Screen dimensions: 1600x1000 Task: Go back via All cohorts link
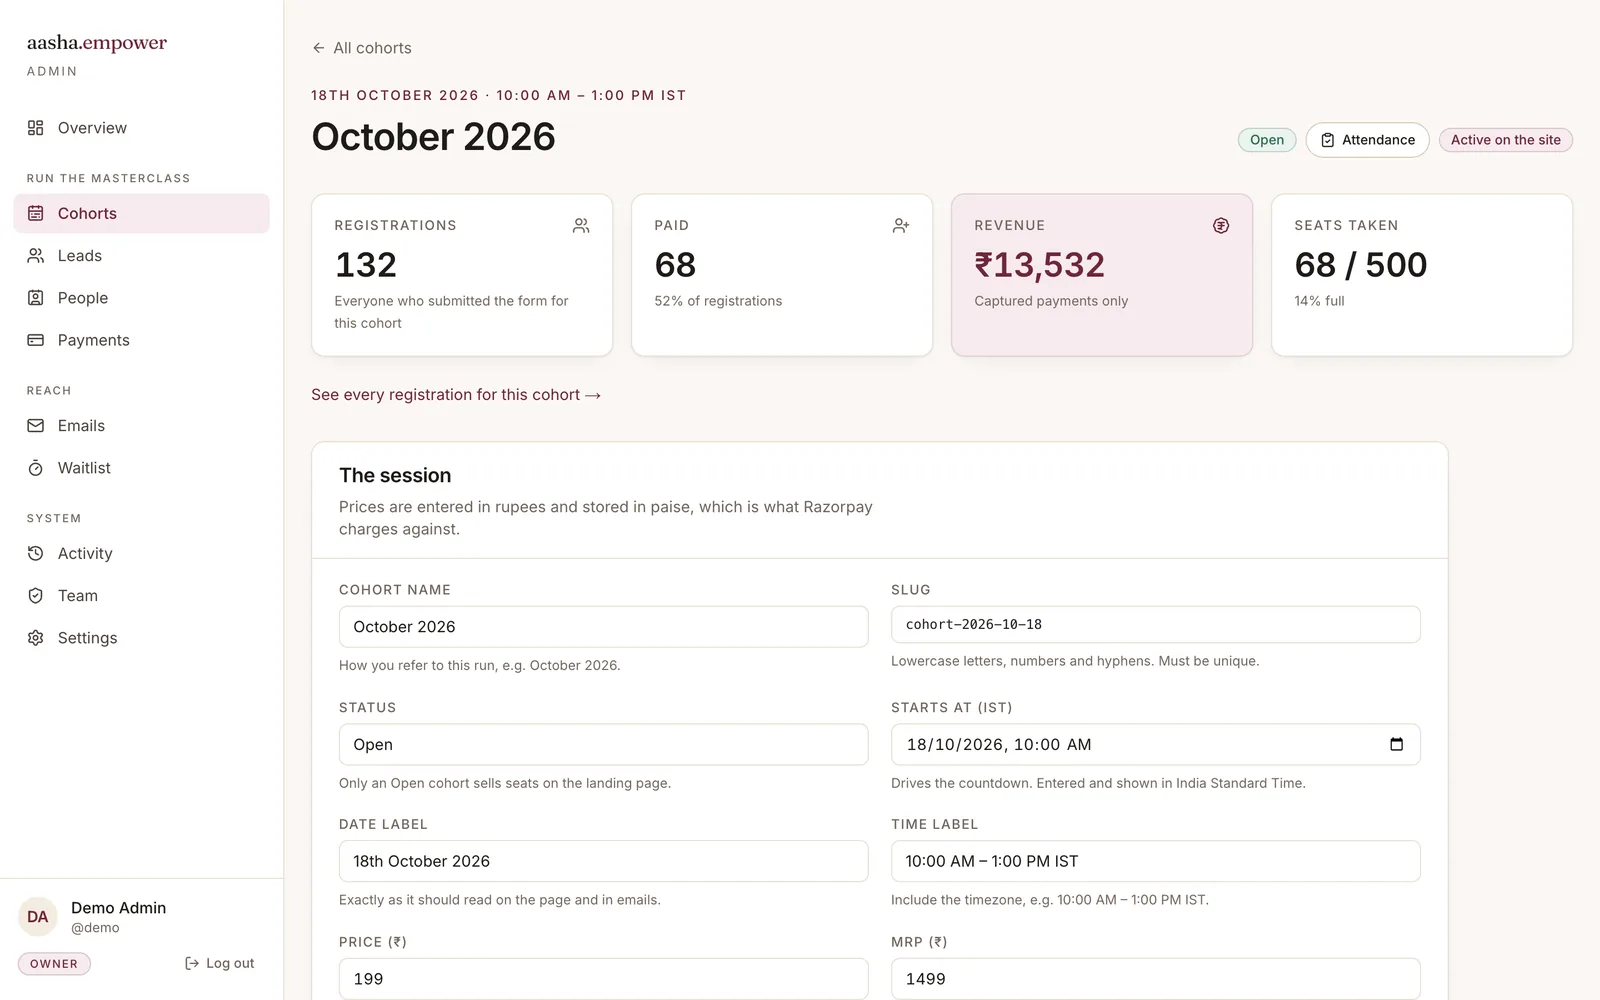tap(361, 48)
